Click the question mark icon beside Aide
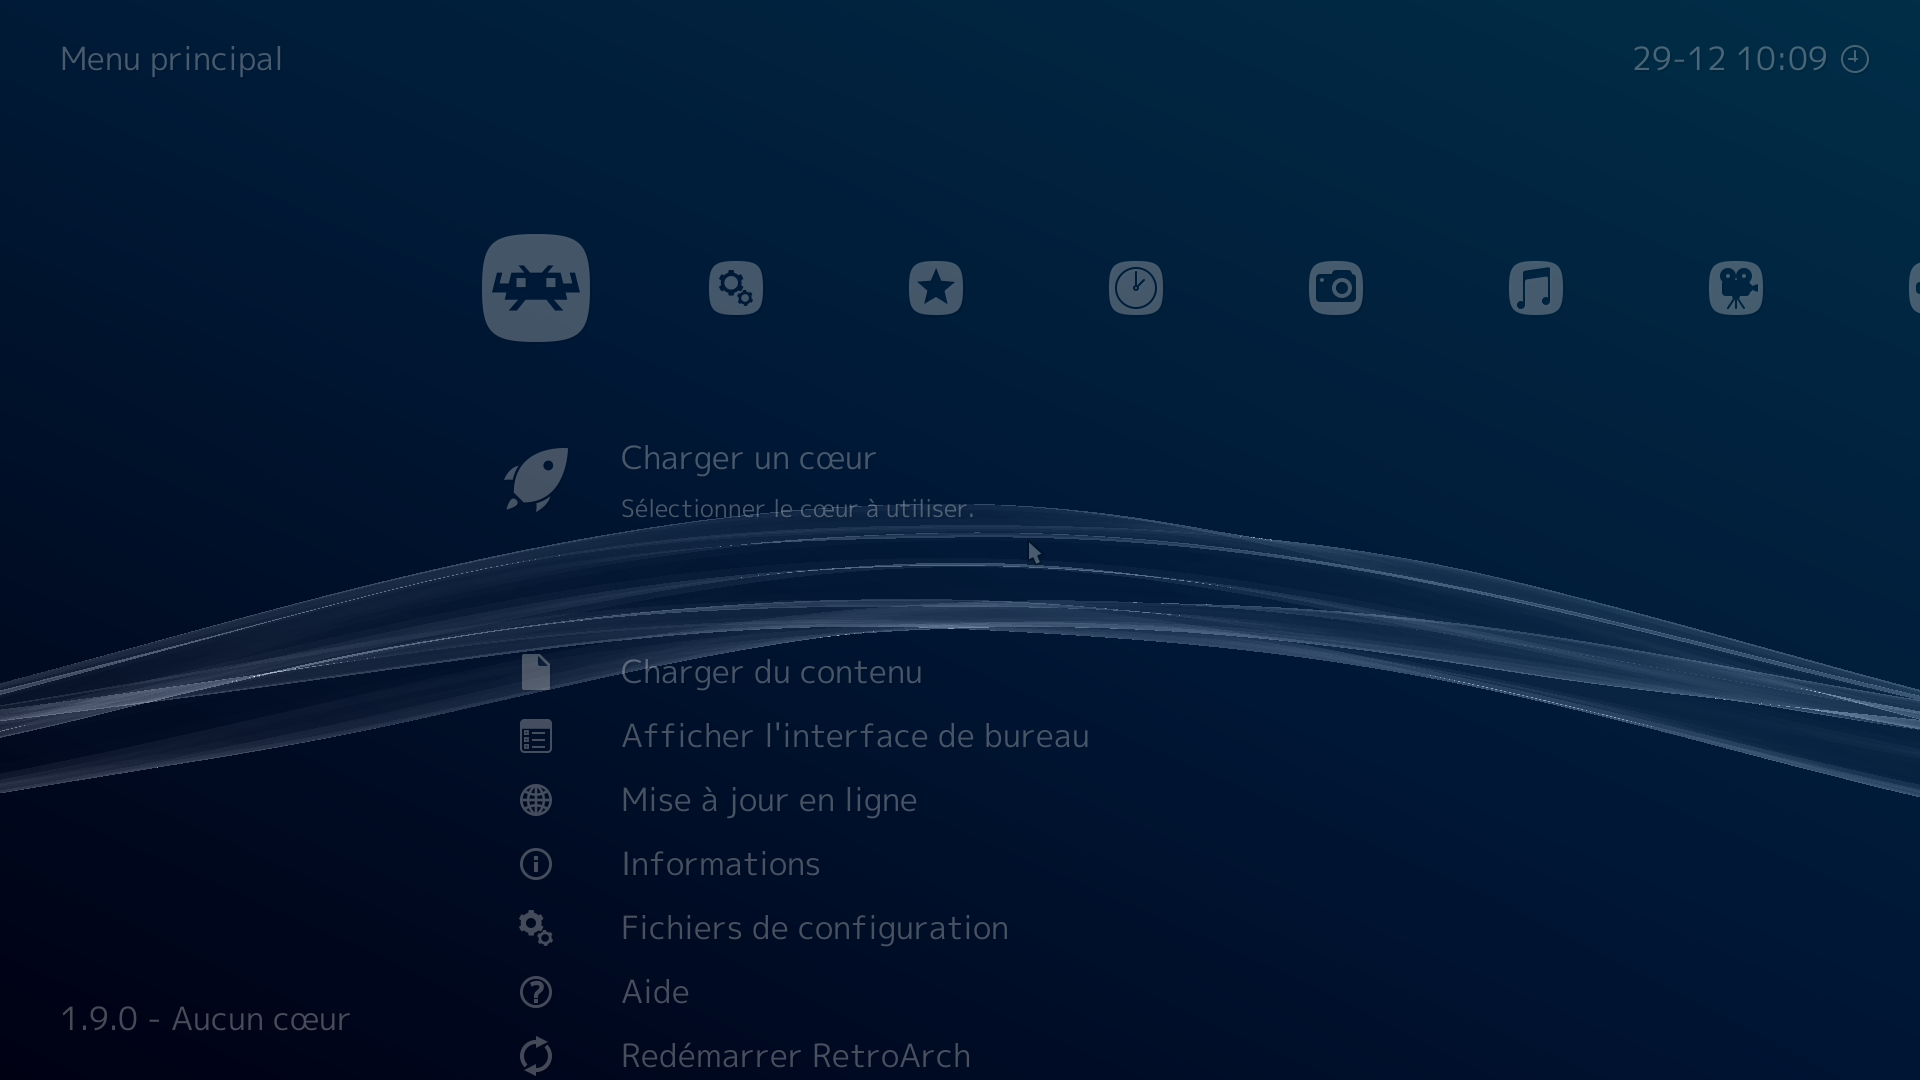The image size is (1920, 1080). [536, 992]
